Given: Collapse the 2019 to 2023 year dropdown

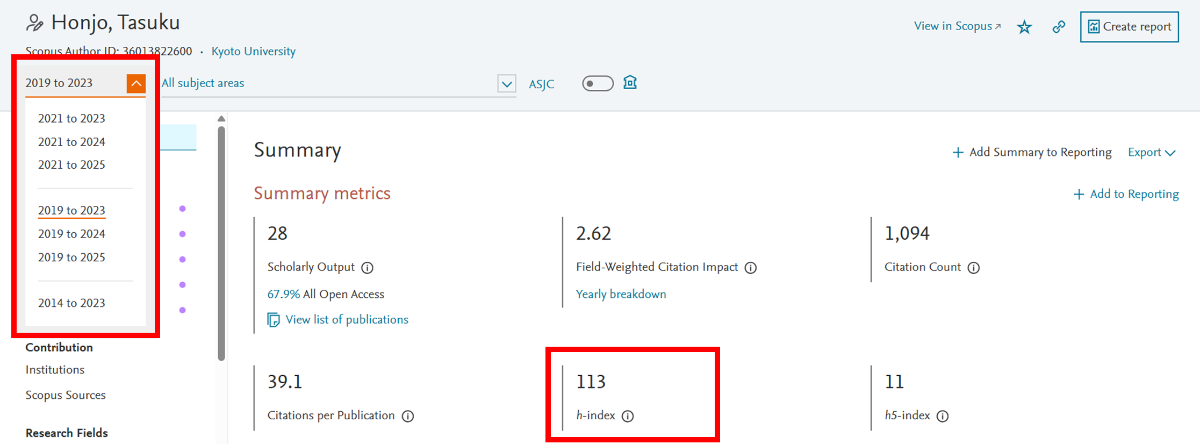Looking at the screenshot, I should coord(136,84).
